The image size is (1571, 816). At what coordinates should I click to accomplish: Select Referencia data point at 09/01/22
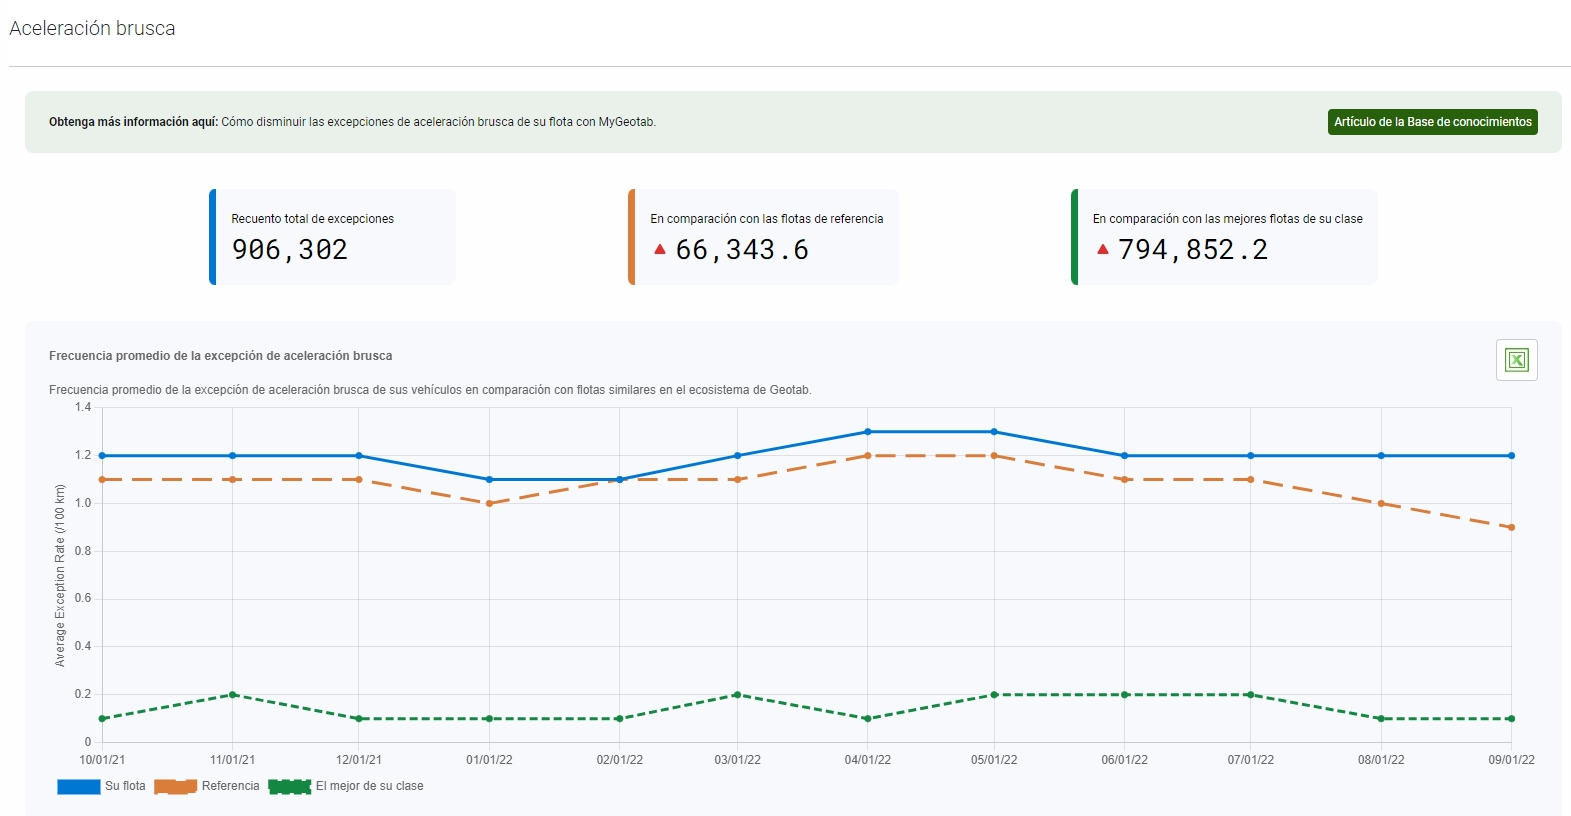[x=1511, y=527]
